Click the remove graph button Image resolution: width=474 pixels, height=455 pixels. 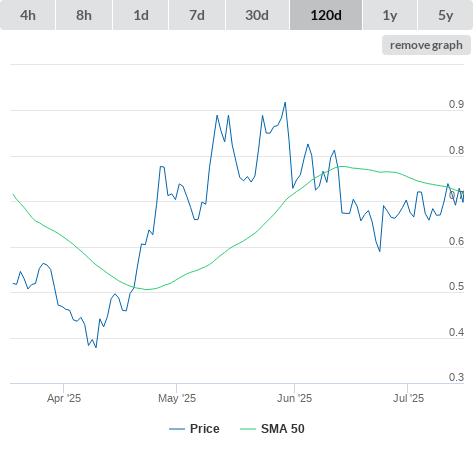click(426, 45)
